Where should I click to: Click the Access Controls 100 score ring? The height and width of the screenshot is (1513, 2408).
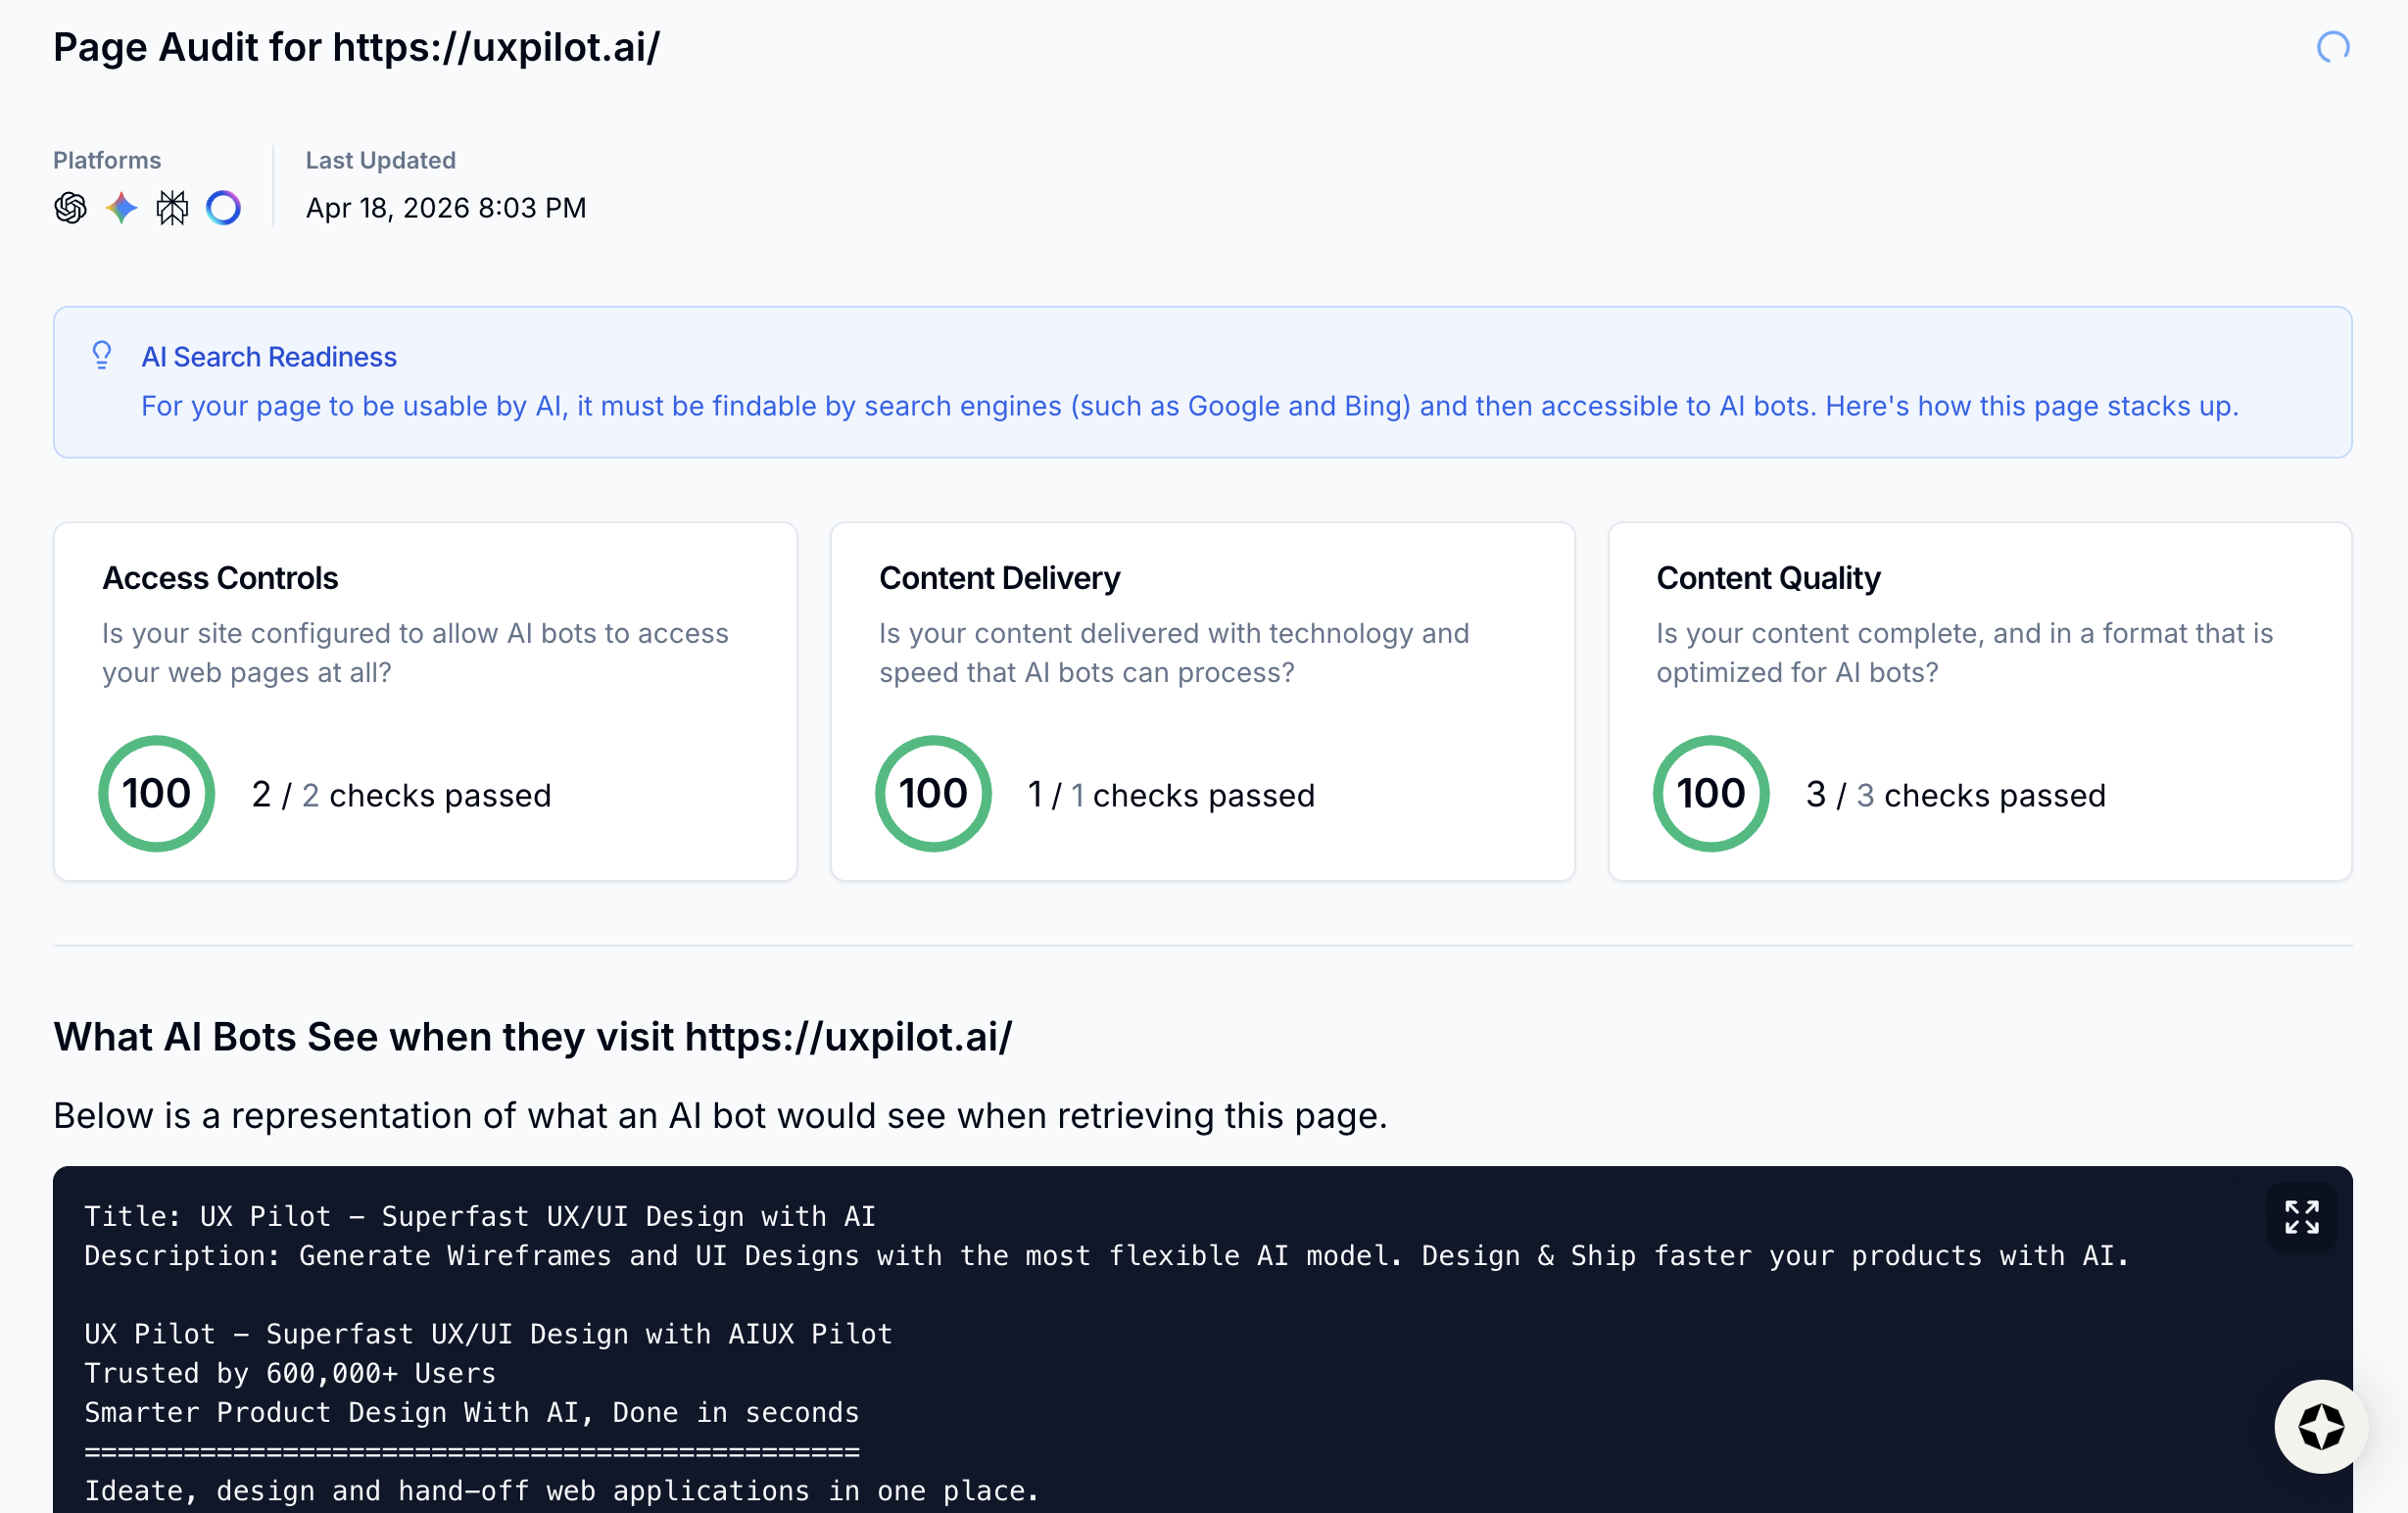157,794
